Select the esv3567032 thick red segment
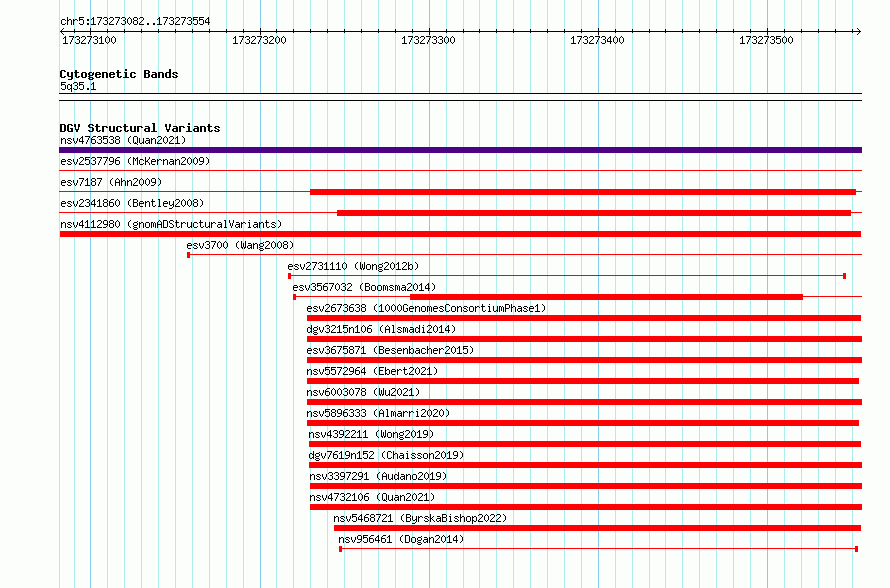The height and width of the screenshot is (588, 890). (606, 297)
